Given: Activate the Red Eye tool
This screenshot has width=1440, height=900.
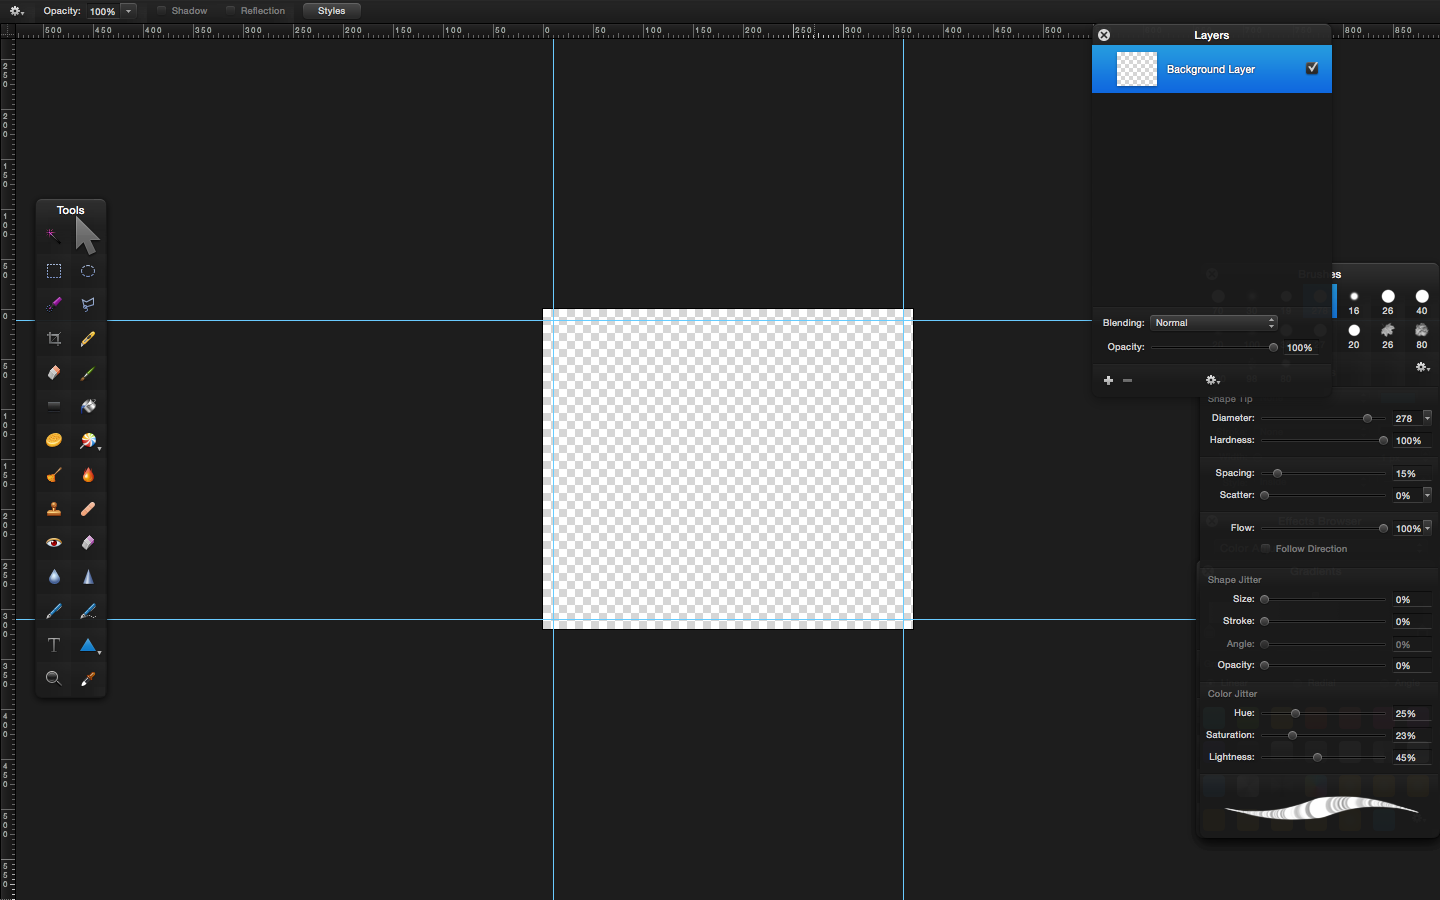Looking at the screenshot, I should click(54, 543).
